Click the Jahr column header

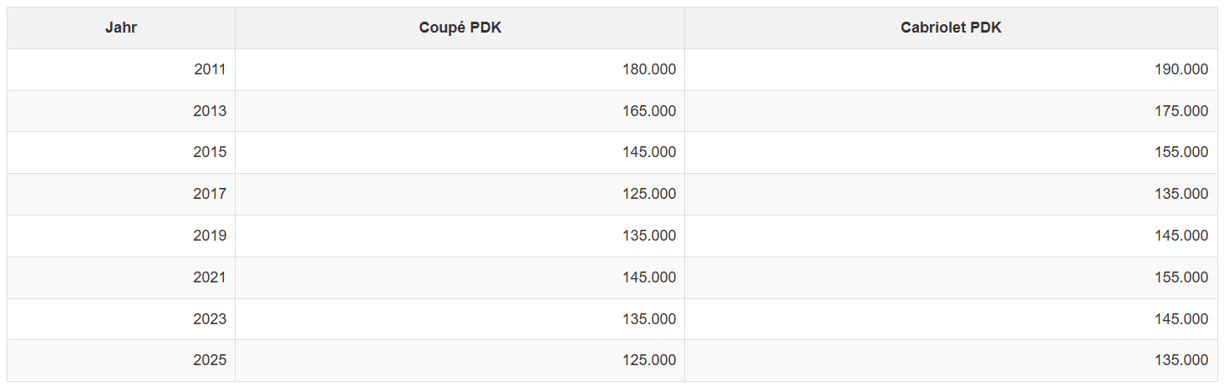(121, 28)
